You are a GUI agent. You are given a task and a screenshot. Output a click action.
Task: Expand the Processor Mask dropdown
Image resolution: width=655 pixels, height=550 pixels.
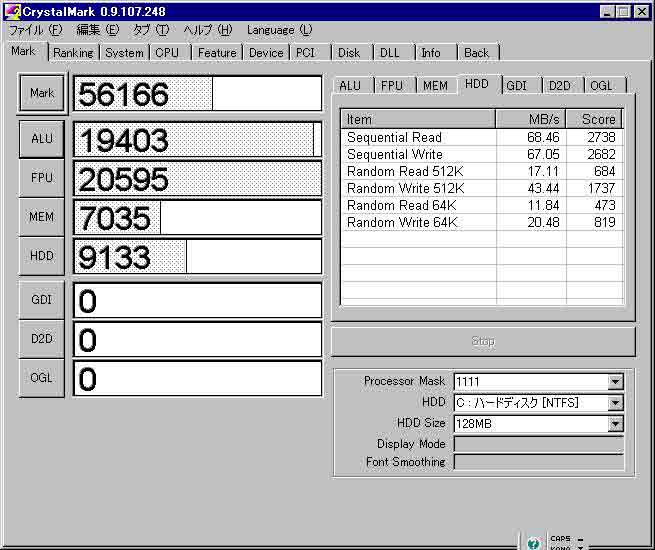pos(615,381)
